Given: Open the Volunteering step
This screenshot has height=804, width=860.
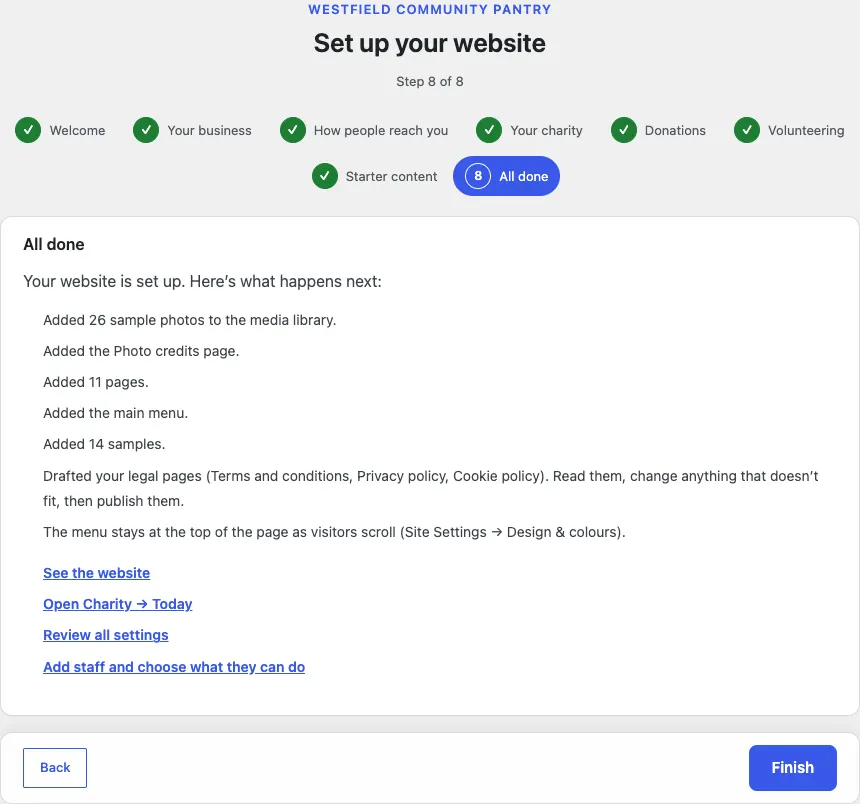Looking at the screenshot, I should 789,130.
